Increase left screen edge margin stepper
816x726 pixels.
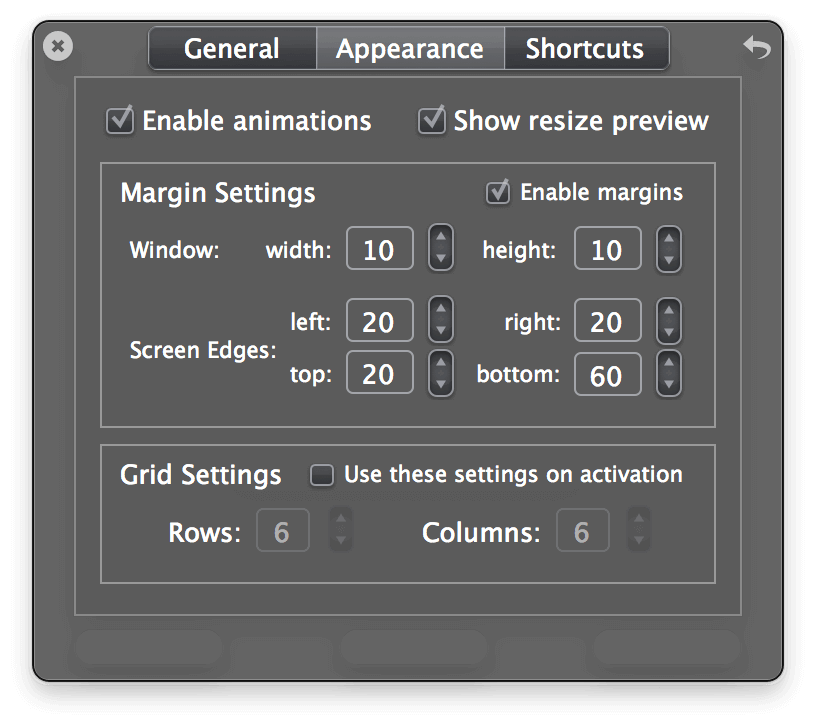point(441,309)
